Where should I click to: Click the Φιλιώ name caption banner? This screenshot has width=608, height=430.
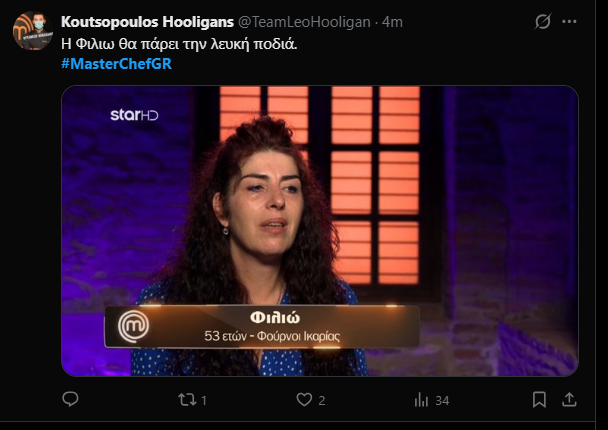(262, 327)
